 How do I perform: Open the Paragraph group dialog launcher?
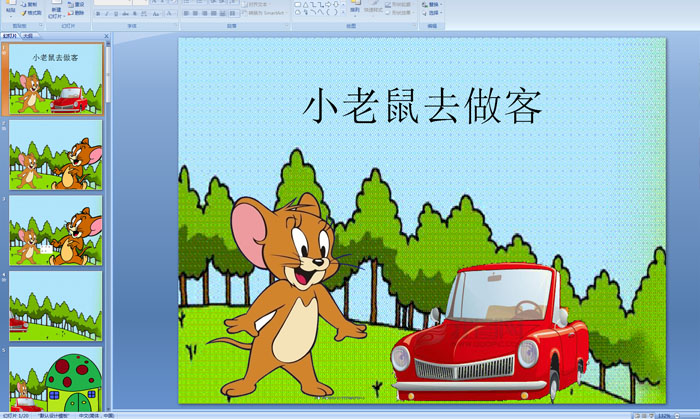click(287, 25)
